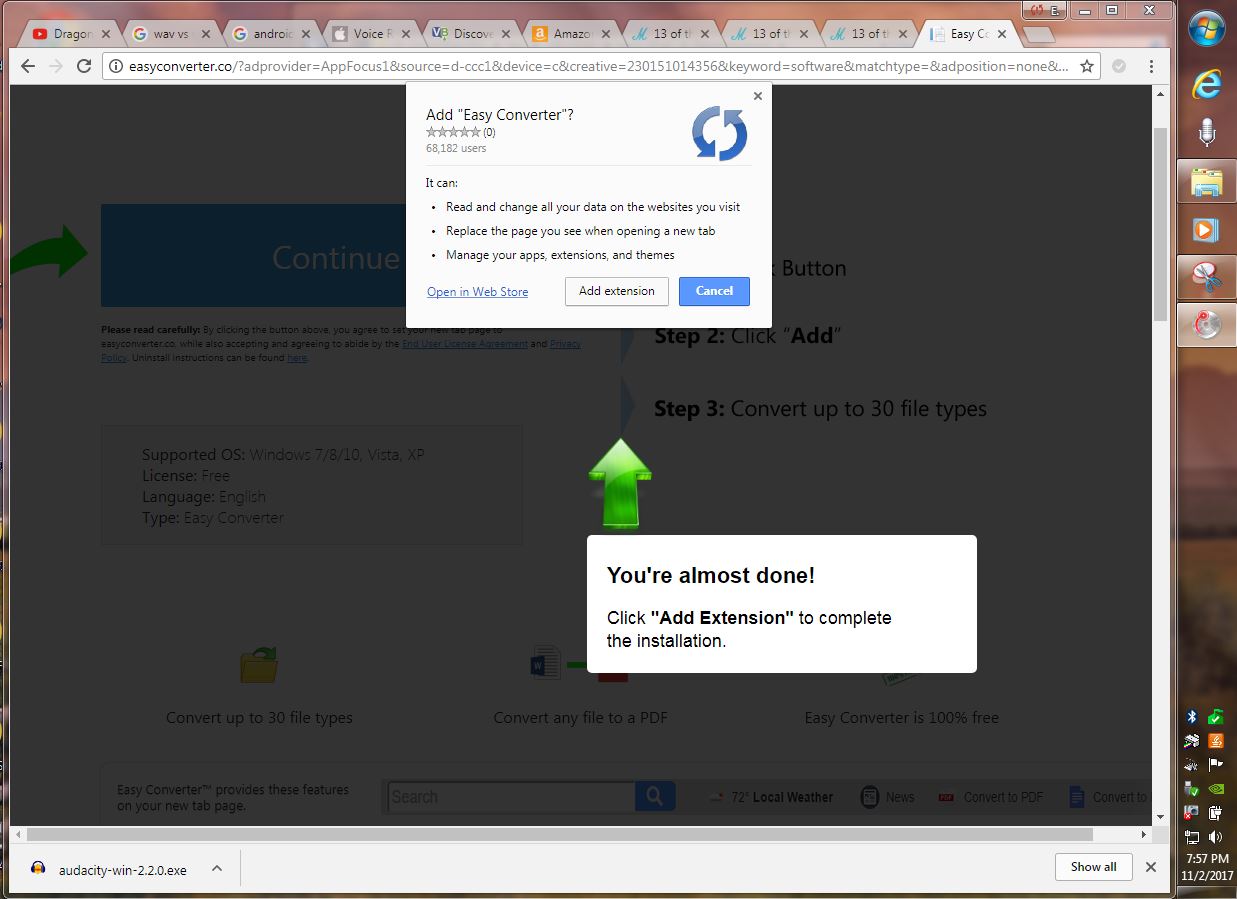
Task: Close the Dragon YouTube tab
Action: (107, 34)
